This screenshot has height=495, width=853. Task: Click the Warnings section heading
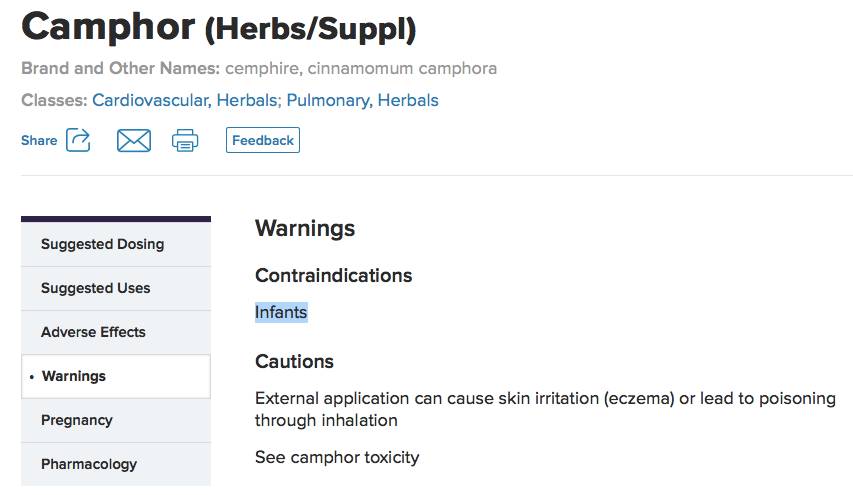click(x=305, y=228)
